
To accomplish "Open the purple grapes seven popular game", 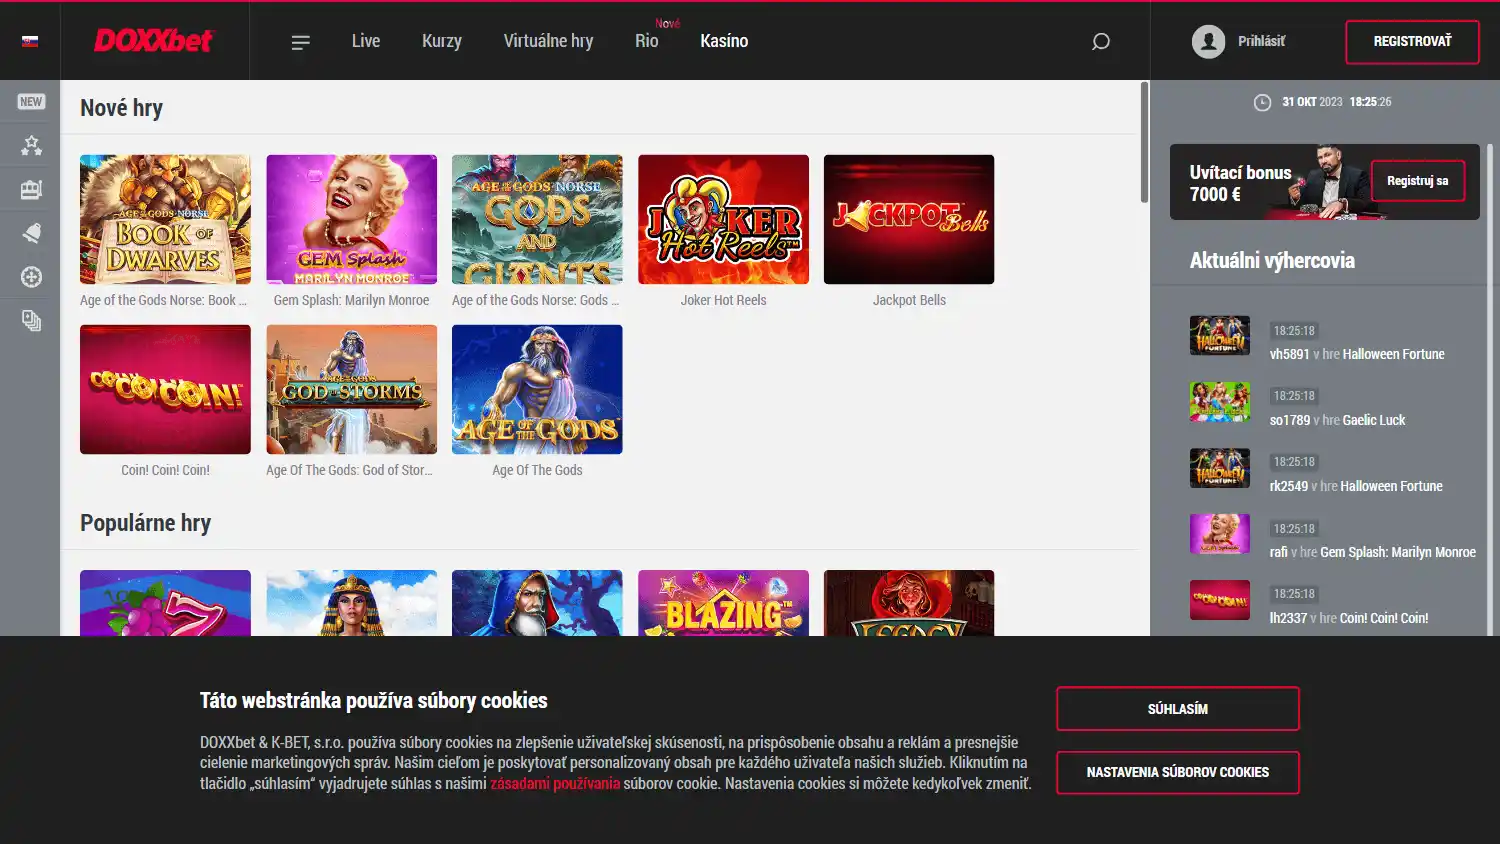I will point(165,603).
